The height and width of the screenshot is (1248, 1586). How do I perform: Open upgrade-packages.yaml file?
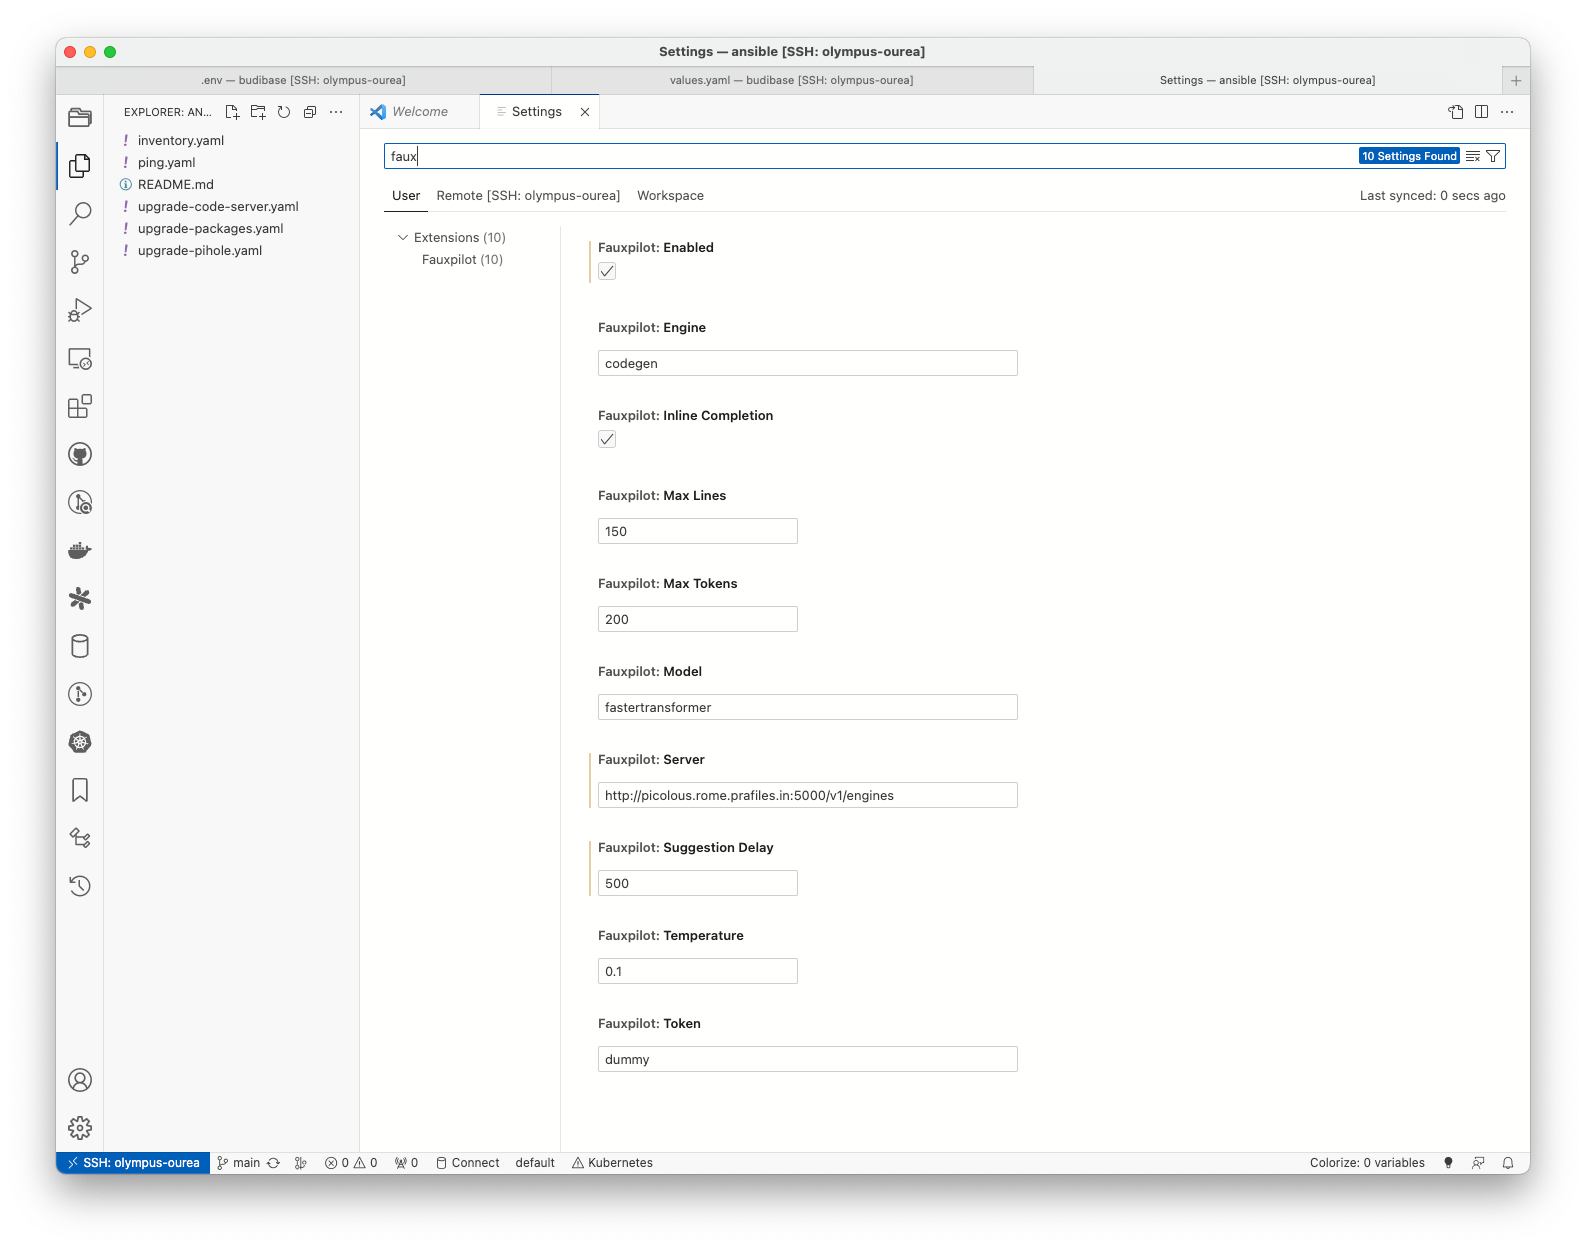(232, 228)
